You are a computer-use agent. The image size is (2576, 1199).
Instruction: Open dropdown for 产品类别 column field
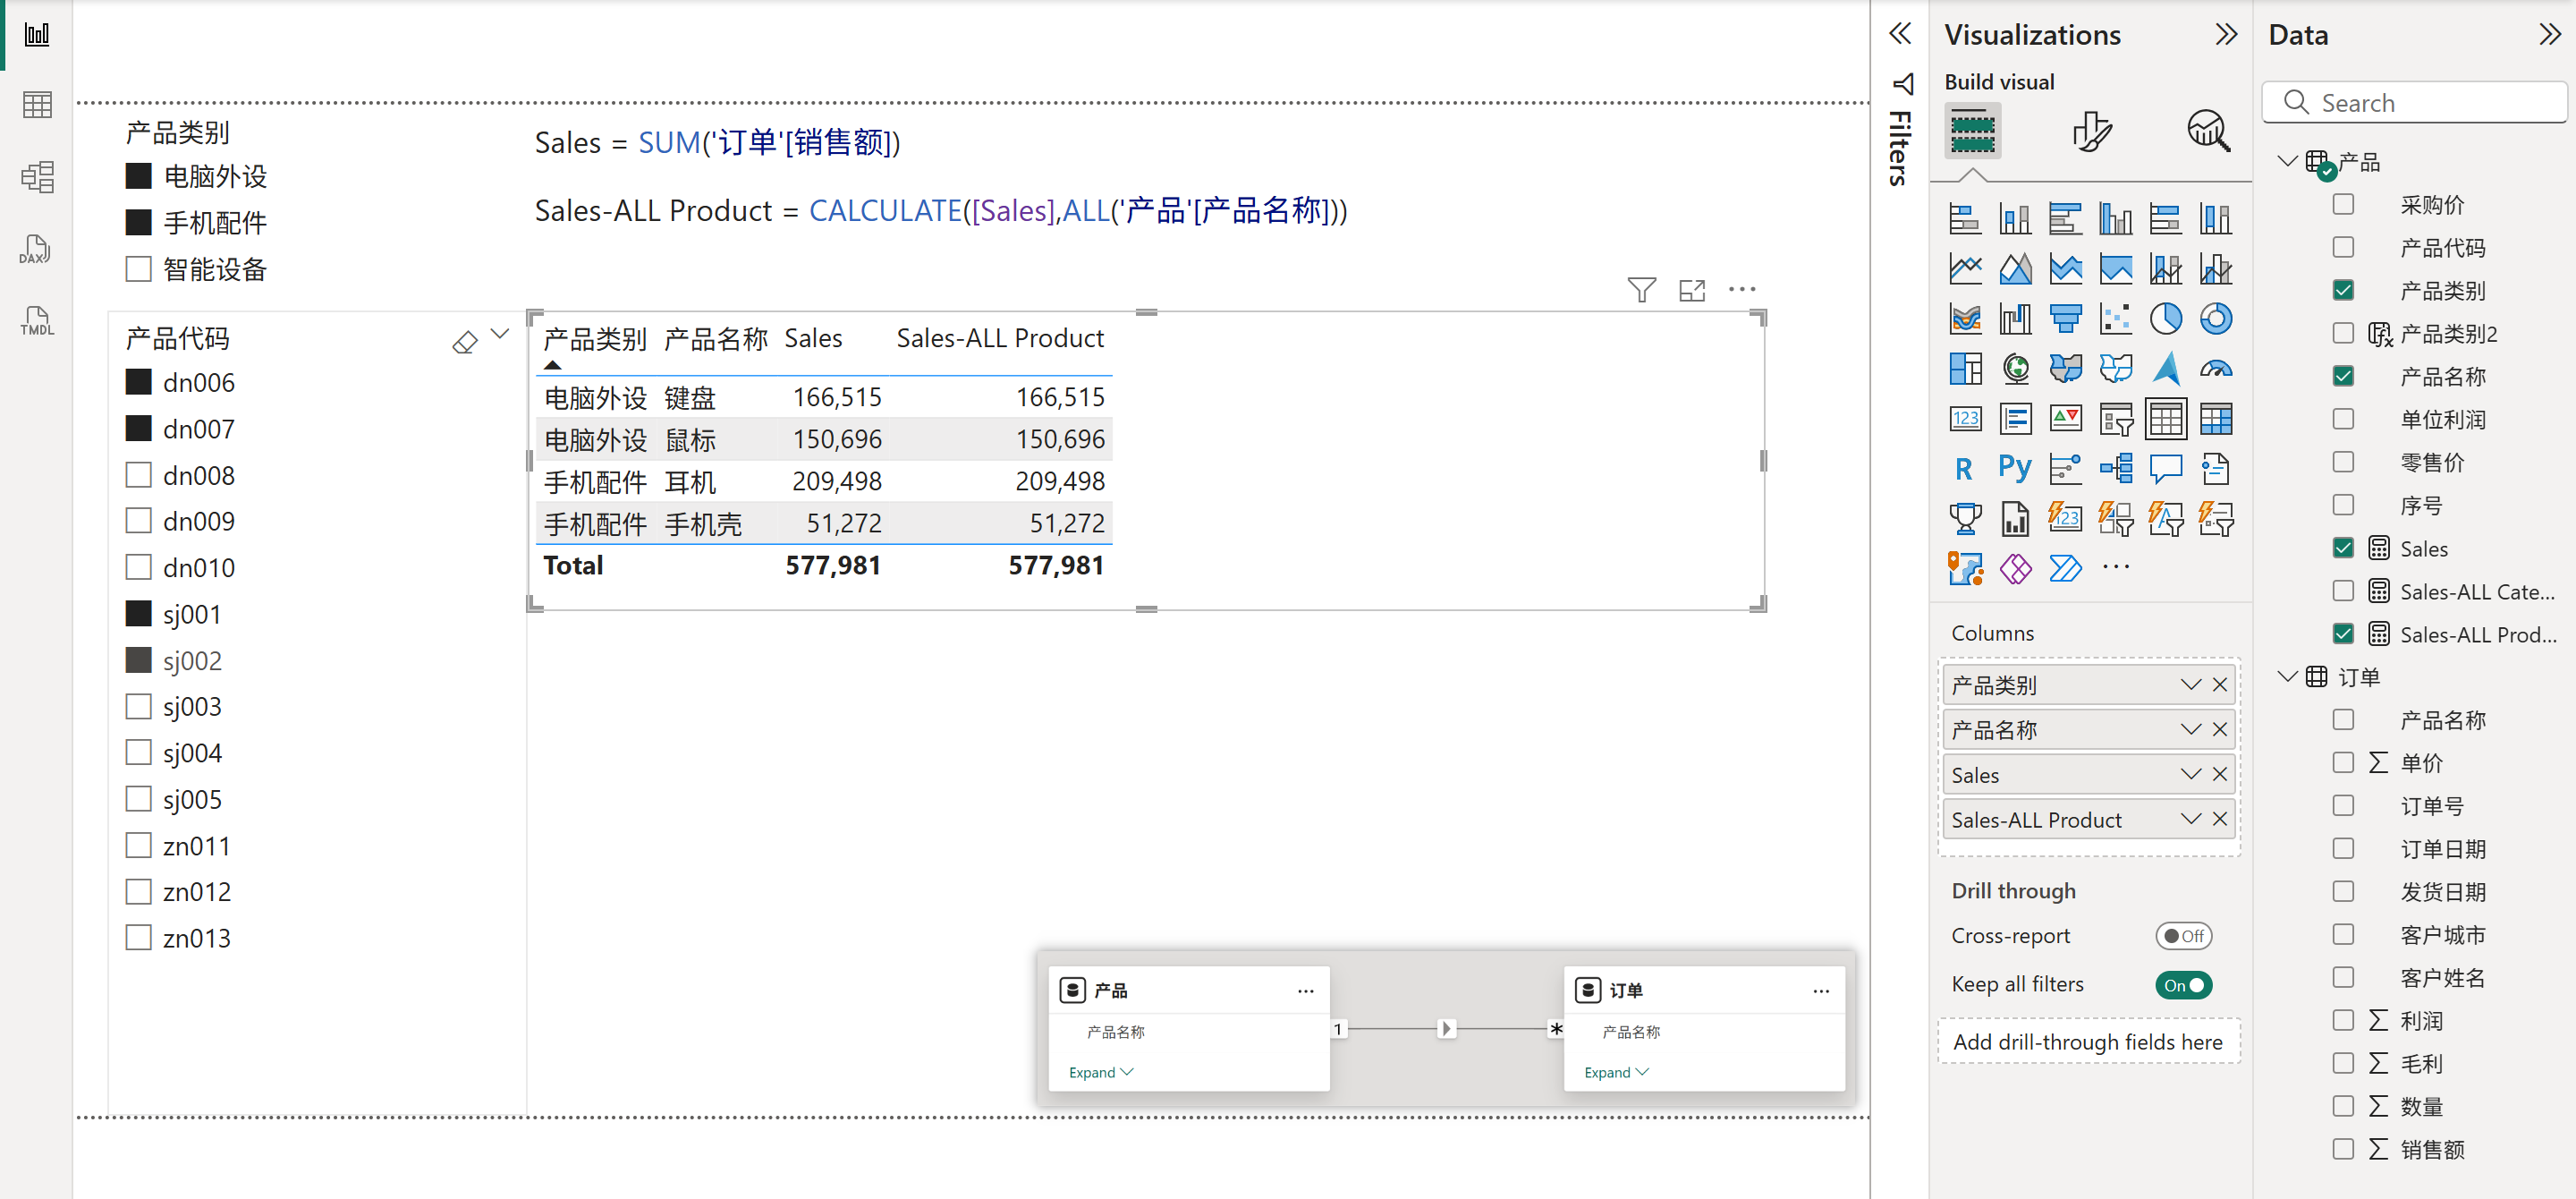tap(2190, 685)
